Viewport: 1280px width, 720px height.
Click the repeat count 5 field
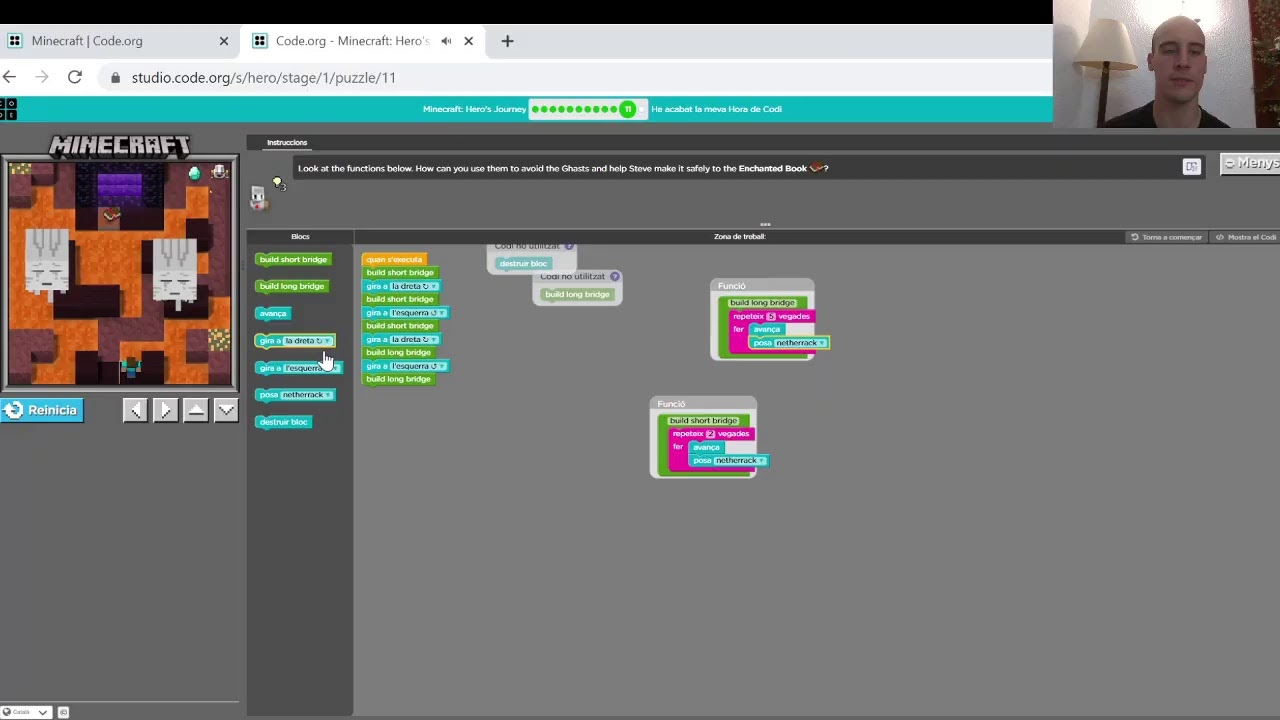[x=771, y=317]
